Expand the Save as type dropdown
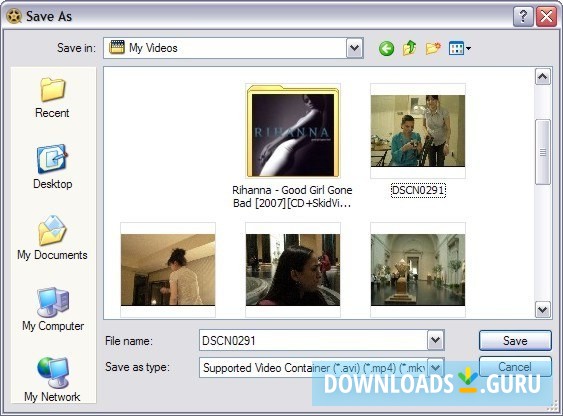563x416 pixels. (x=436, y=367)
